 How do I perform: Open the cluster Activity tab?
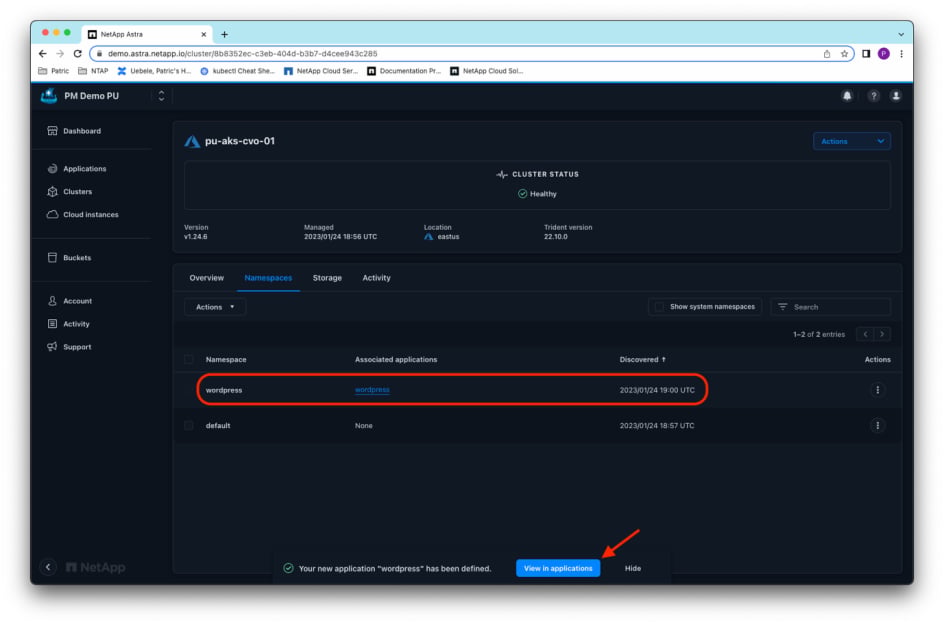click(376, 278)
